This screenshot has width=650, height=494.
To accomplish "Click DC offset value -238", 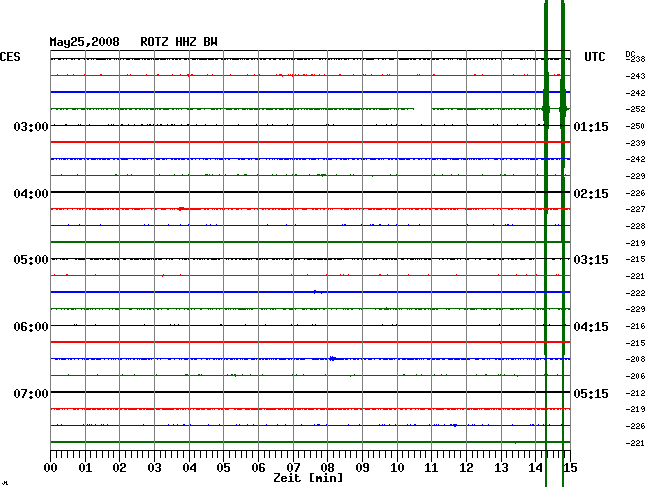I will pyautogui.click(x=635, y=59).
